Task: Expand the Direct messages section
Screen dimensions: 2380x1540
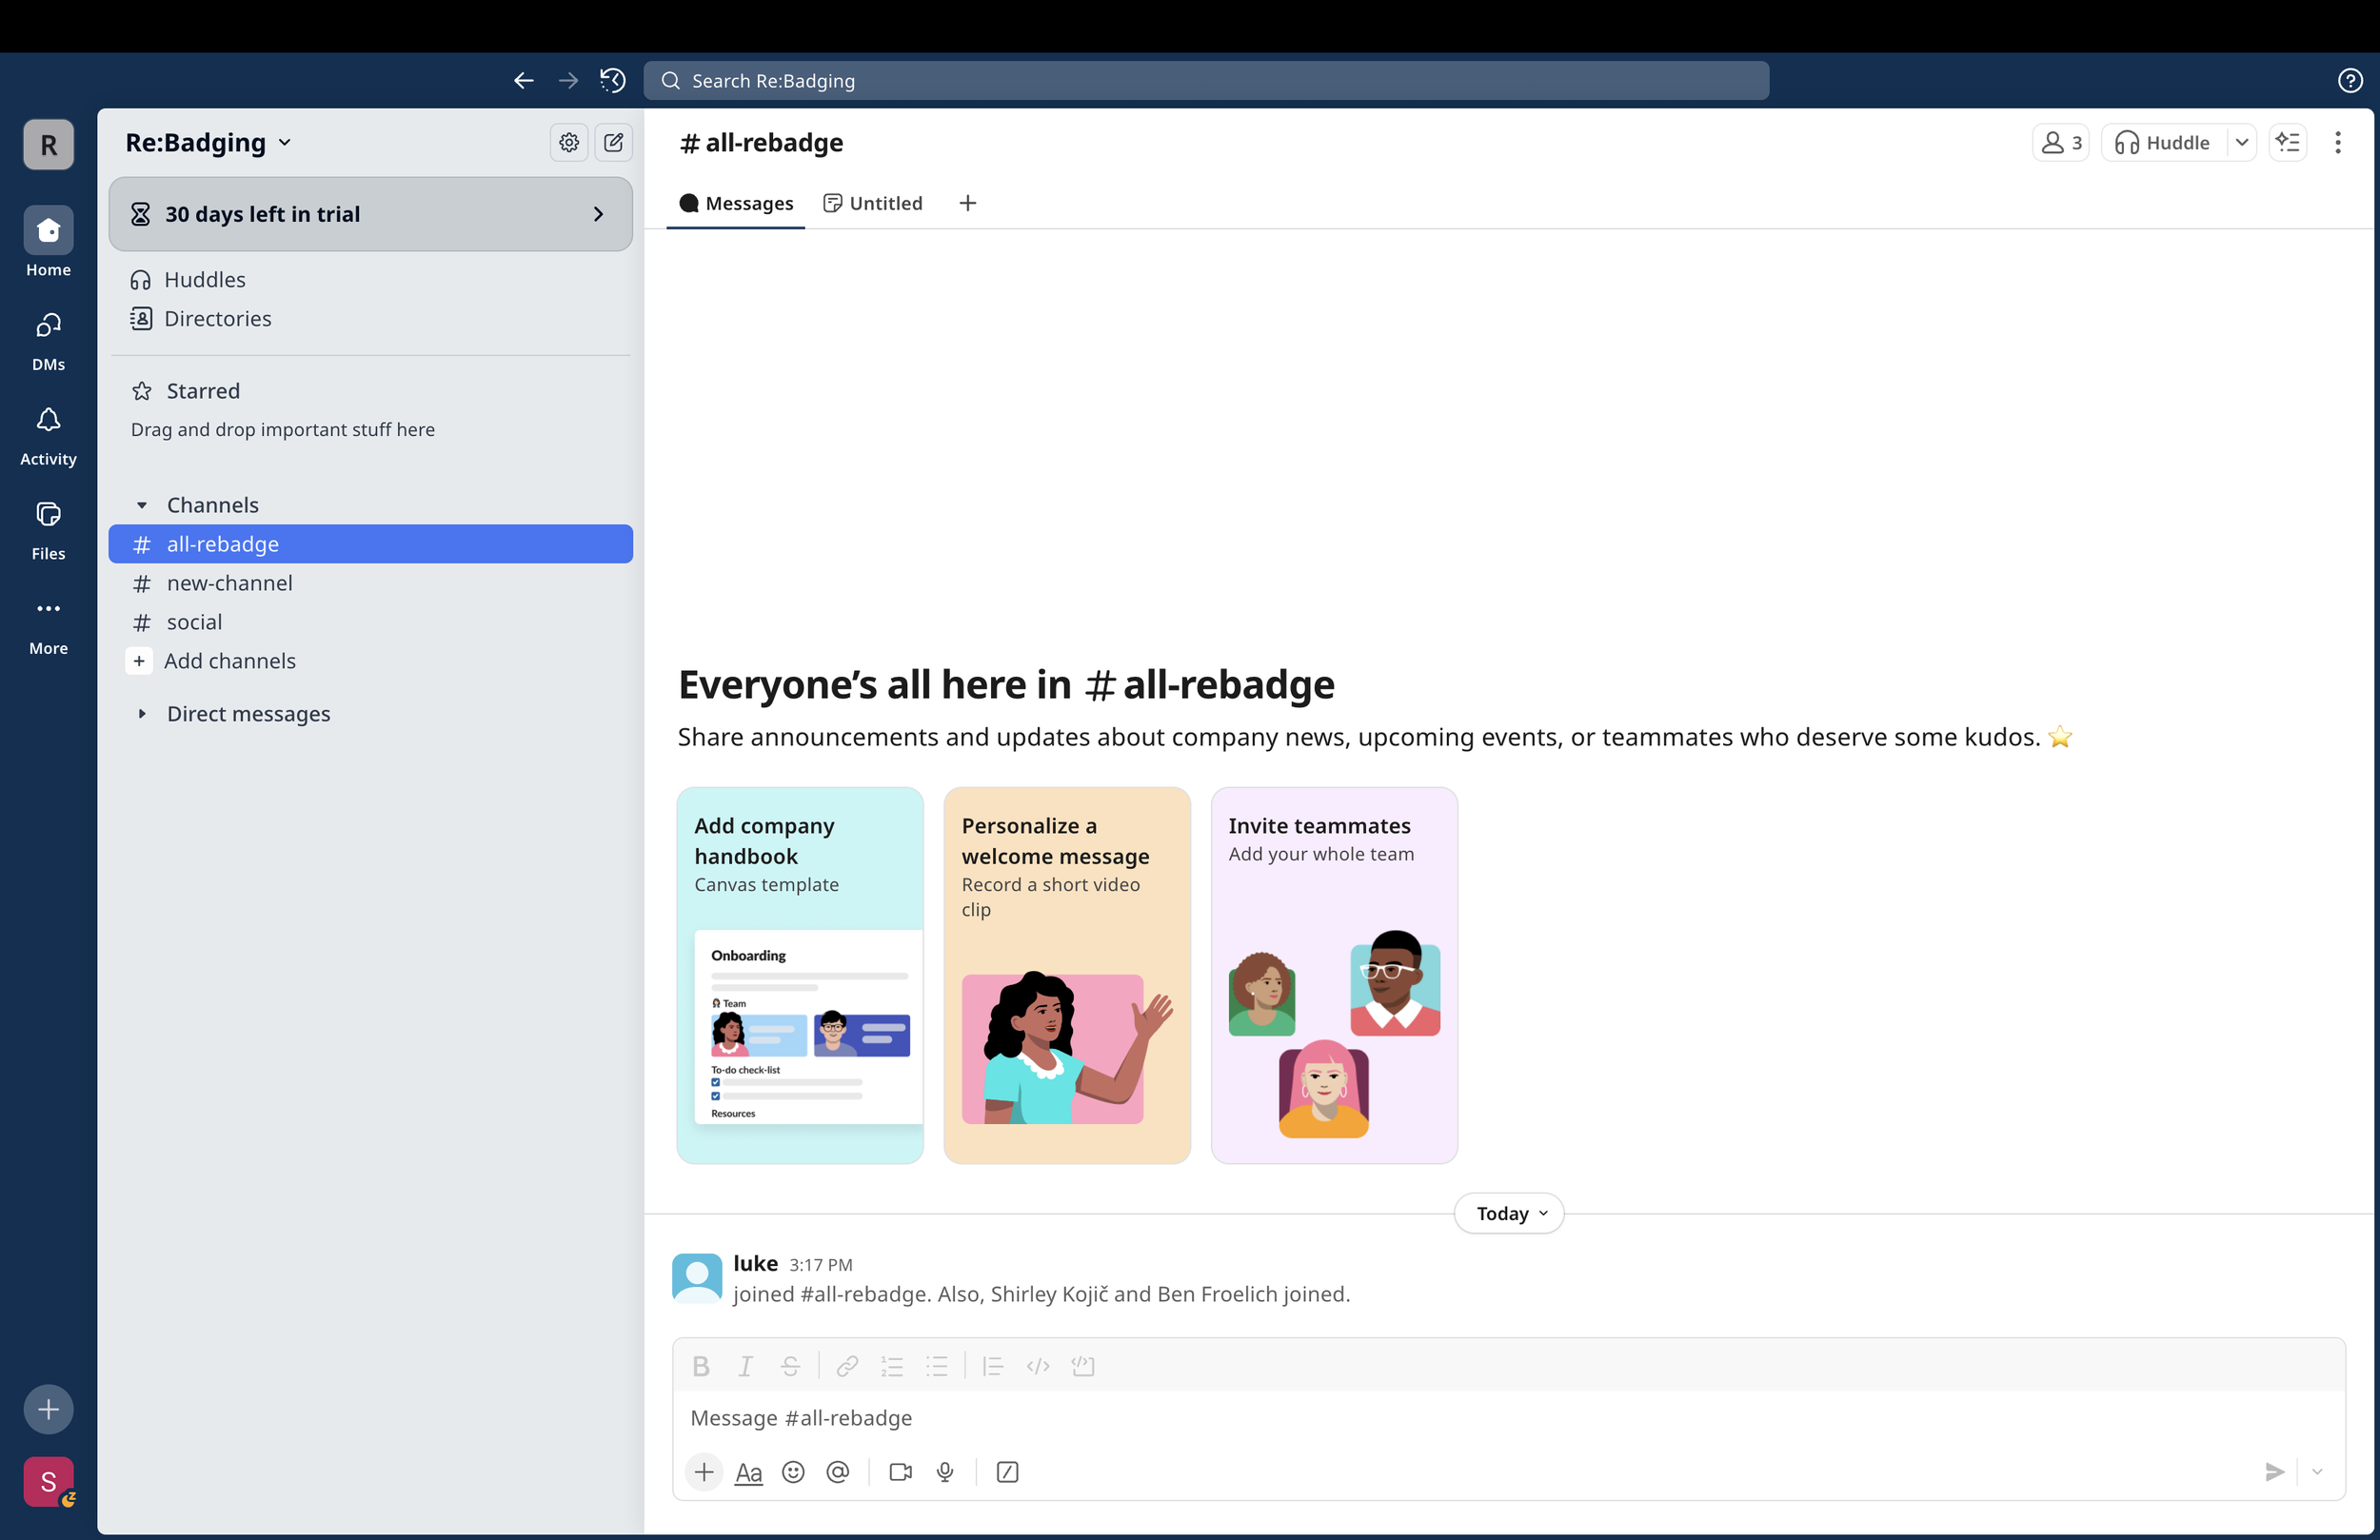Action: click(x=142, y=714)
